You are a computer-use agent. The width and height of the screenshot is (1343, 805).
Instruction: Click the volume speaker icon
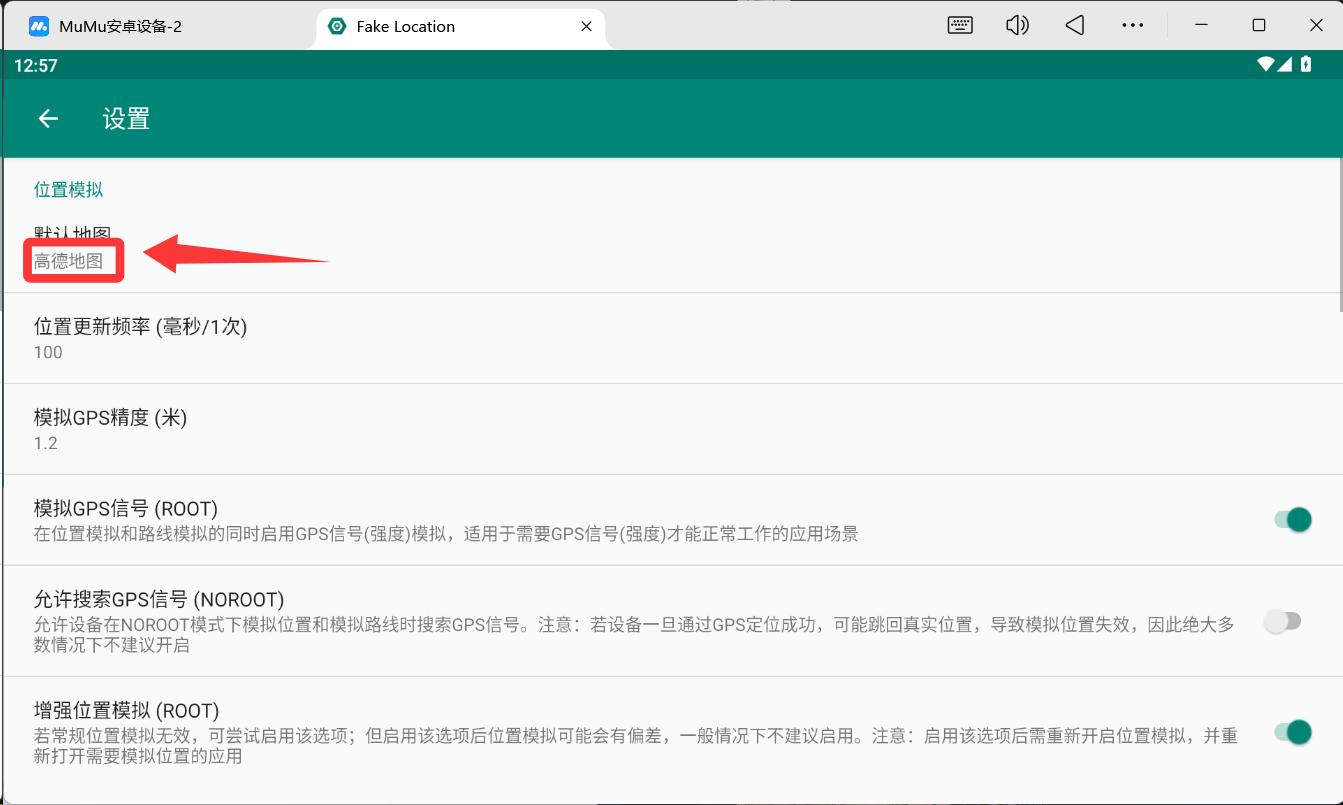[1017, 26]
